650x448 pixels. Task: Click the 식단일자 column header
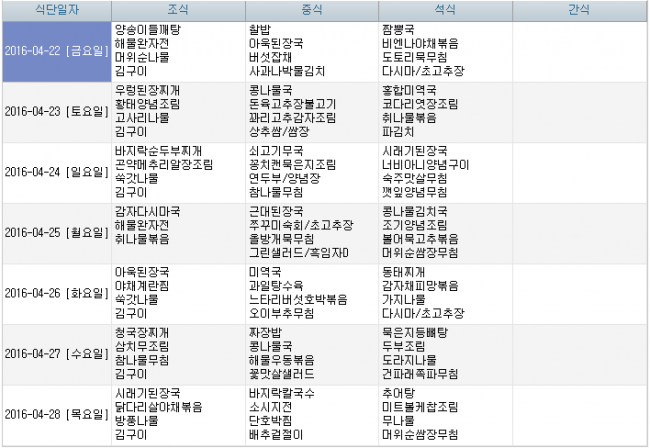click(x=56, y=10)
